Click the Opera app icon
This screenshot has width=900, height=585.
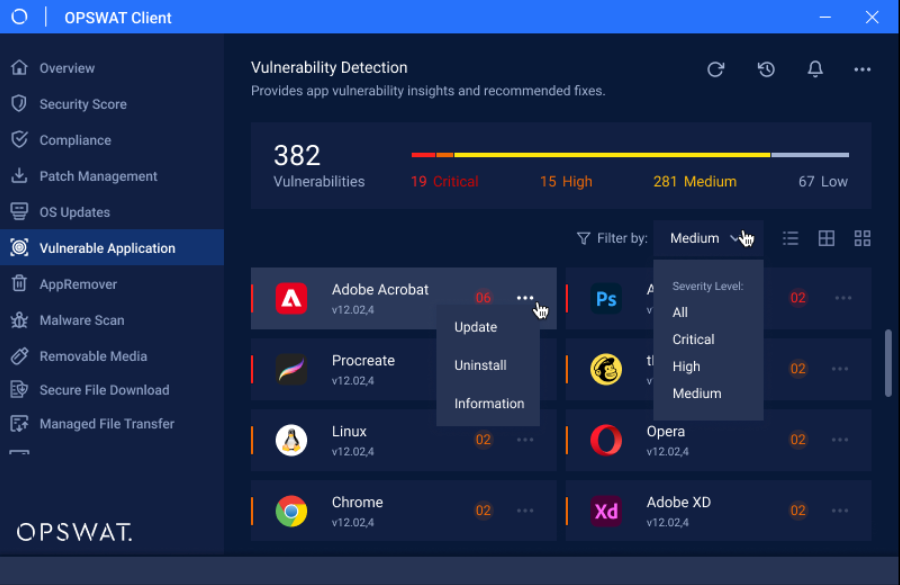coord(606,440)
